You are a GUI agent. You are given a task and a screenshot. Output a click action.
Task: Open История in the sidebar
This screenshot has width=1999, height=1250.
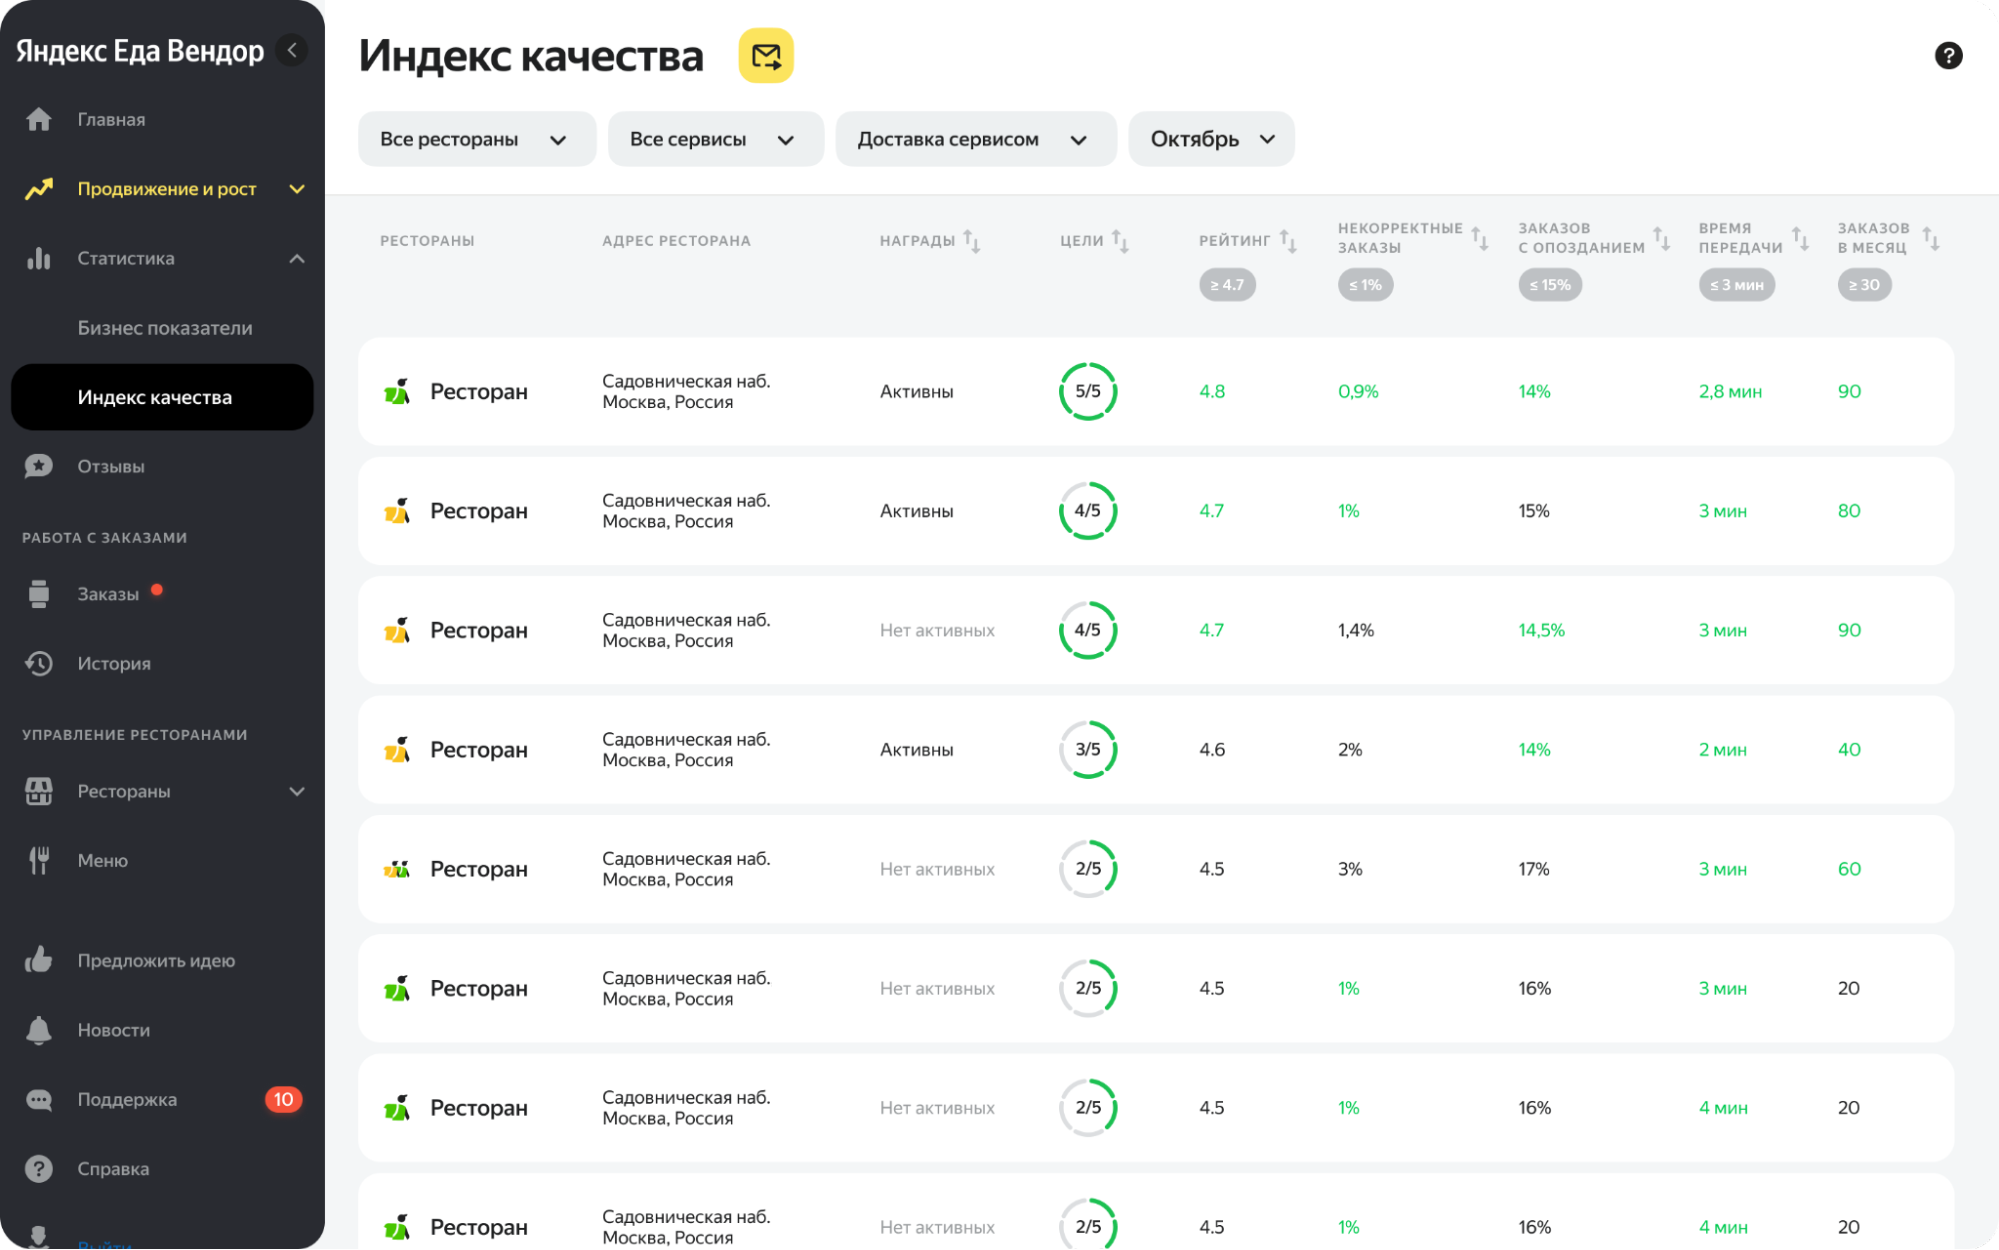[114, 663]
